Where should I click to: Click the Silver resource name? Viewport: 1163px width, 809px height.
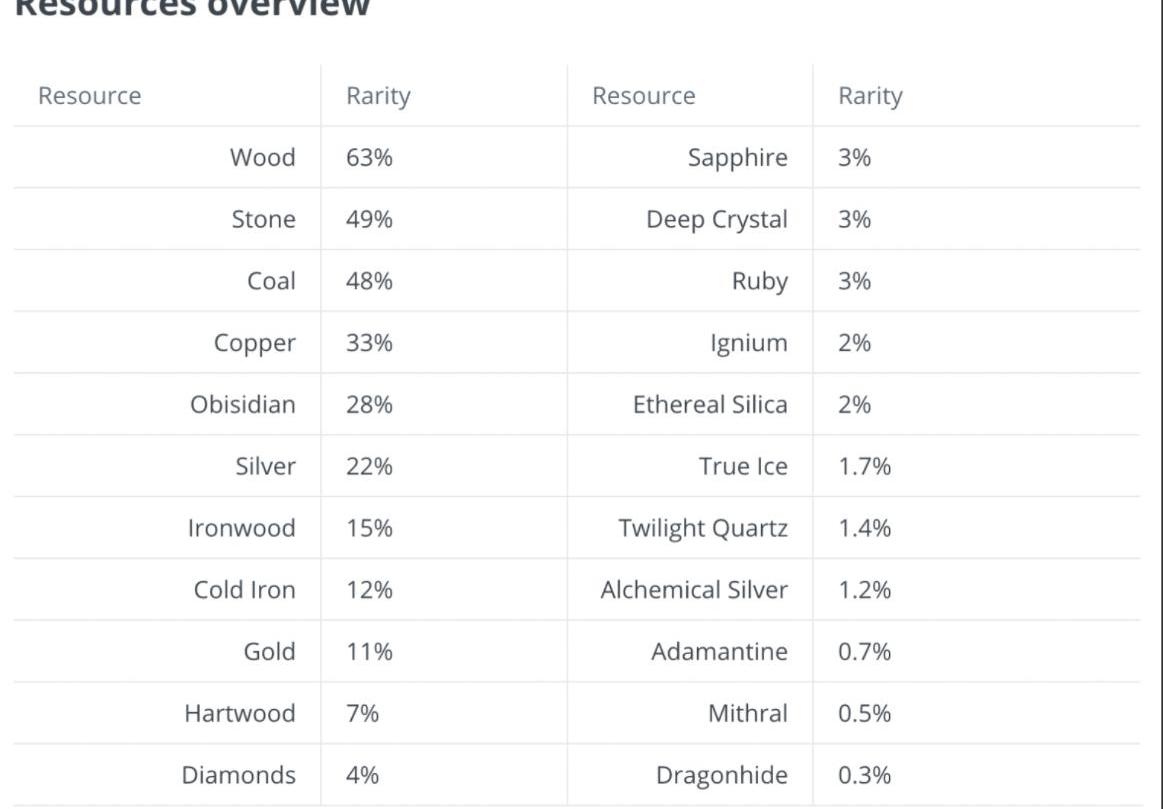[x=265, y=467]
